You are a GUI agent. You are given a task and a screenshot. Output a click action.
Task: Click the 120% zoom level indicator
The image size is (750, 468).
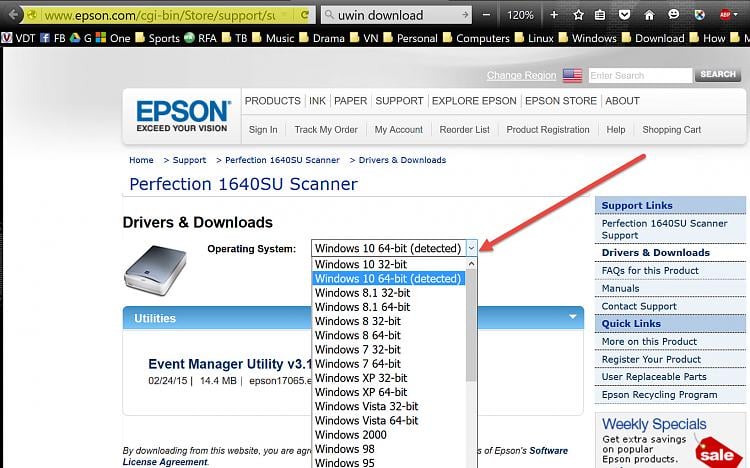coord(520,15)
